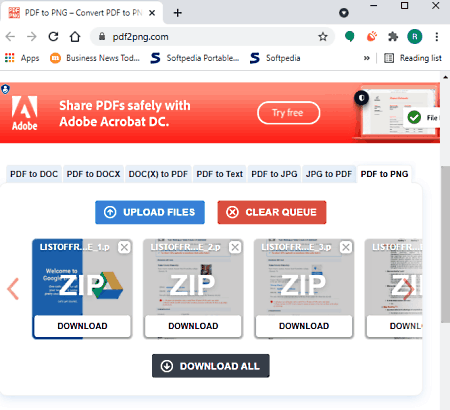Switch to the PDF to Text tab
Image resolution: width=450 pixels, height=410 pixels.
(x=219, y=174)
